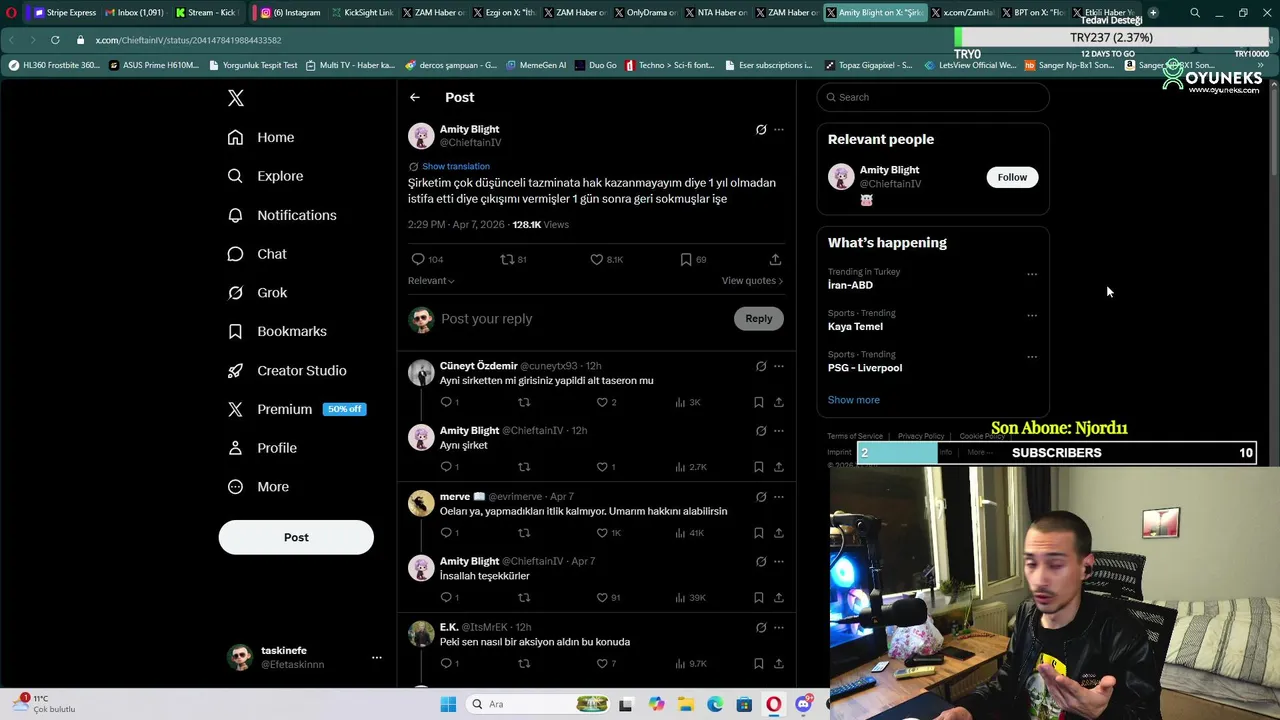
Task: Like Cüneyt Özdemir's reply
Action: pos(602,402)
